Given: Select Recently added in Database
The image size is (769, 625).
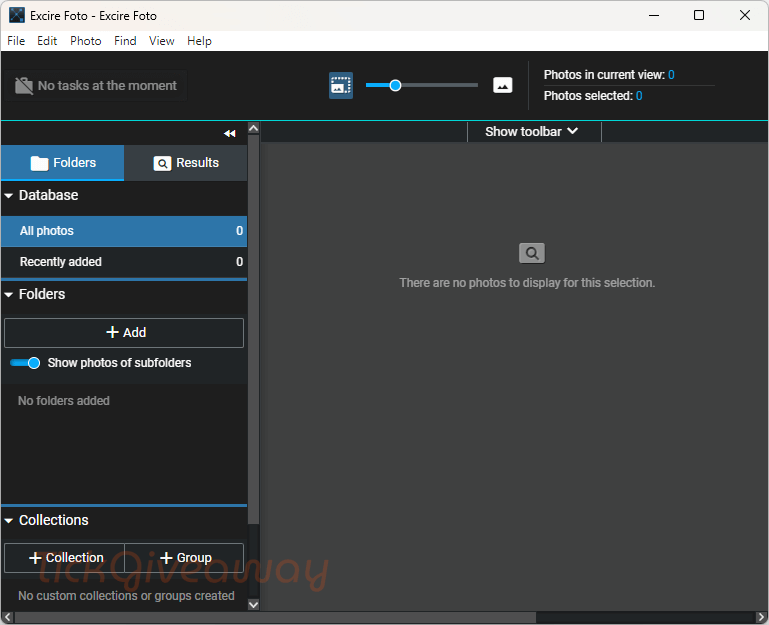Looking at the screenshot, I should pos(124,262).
